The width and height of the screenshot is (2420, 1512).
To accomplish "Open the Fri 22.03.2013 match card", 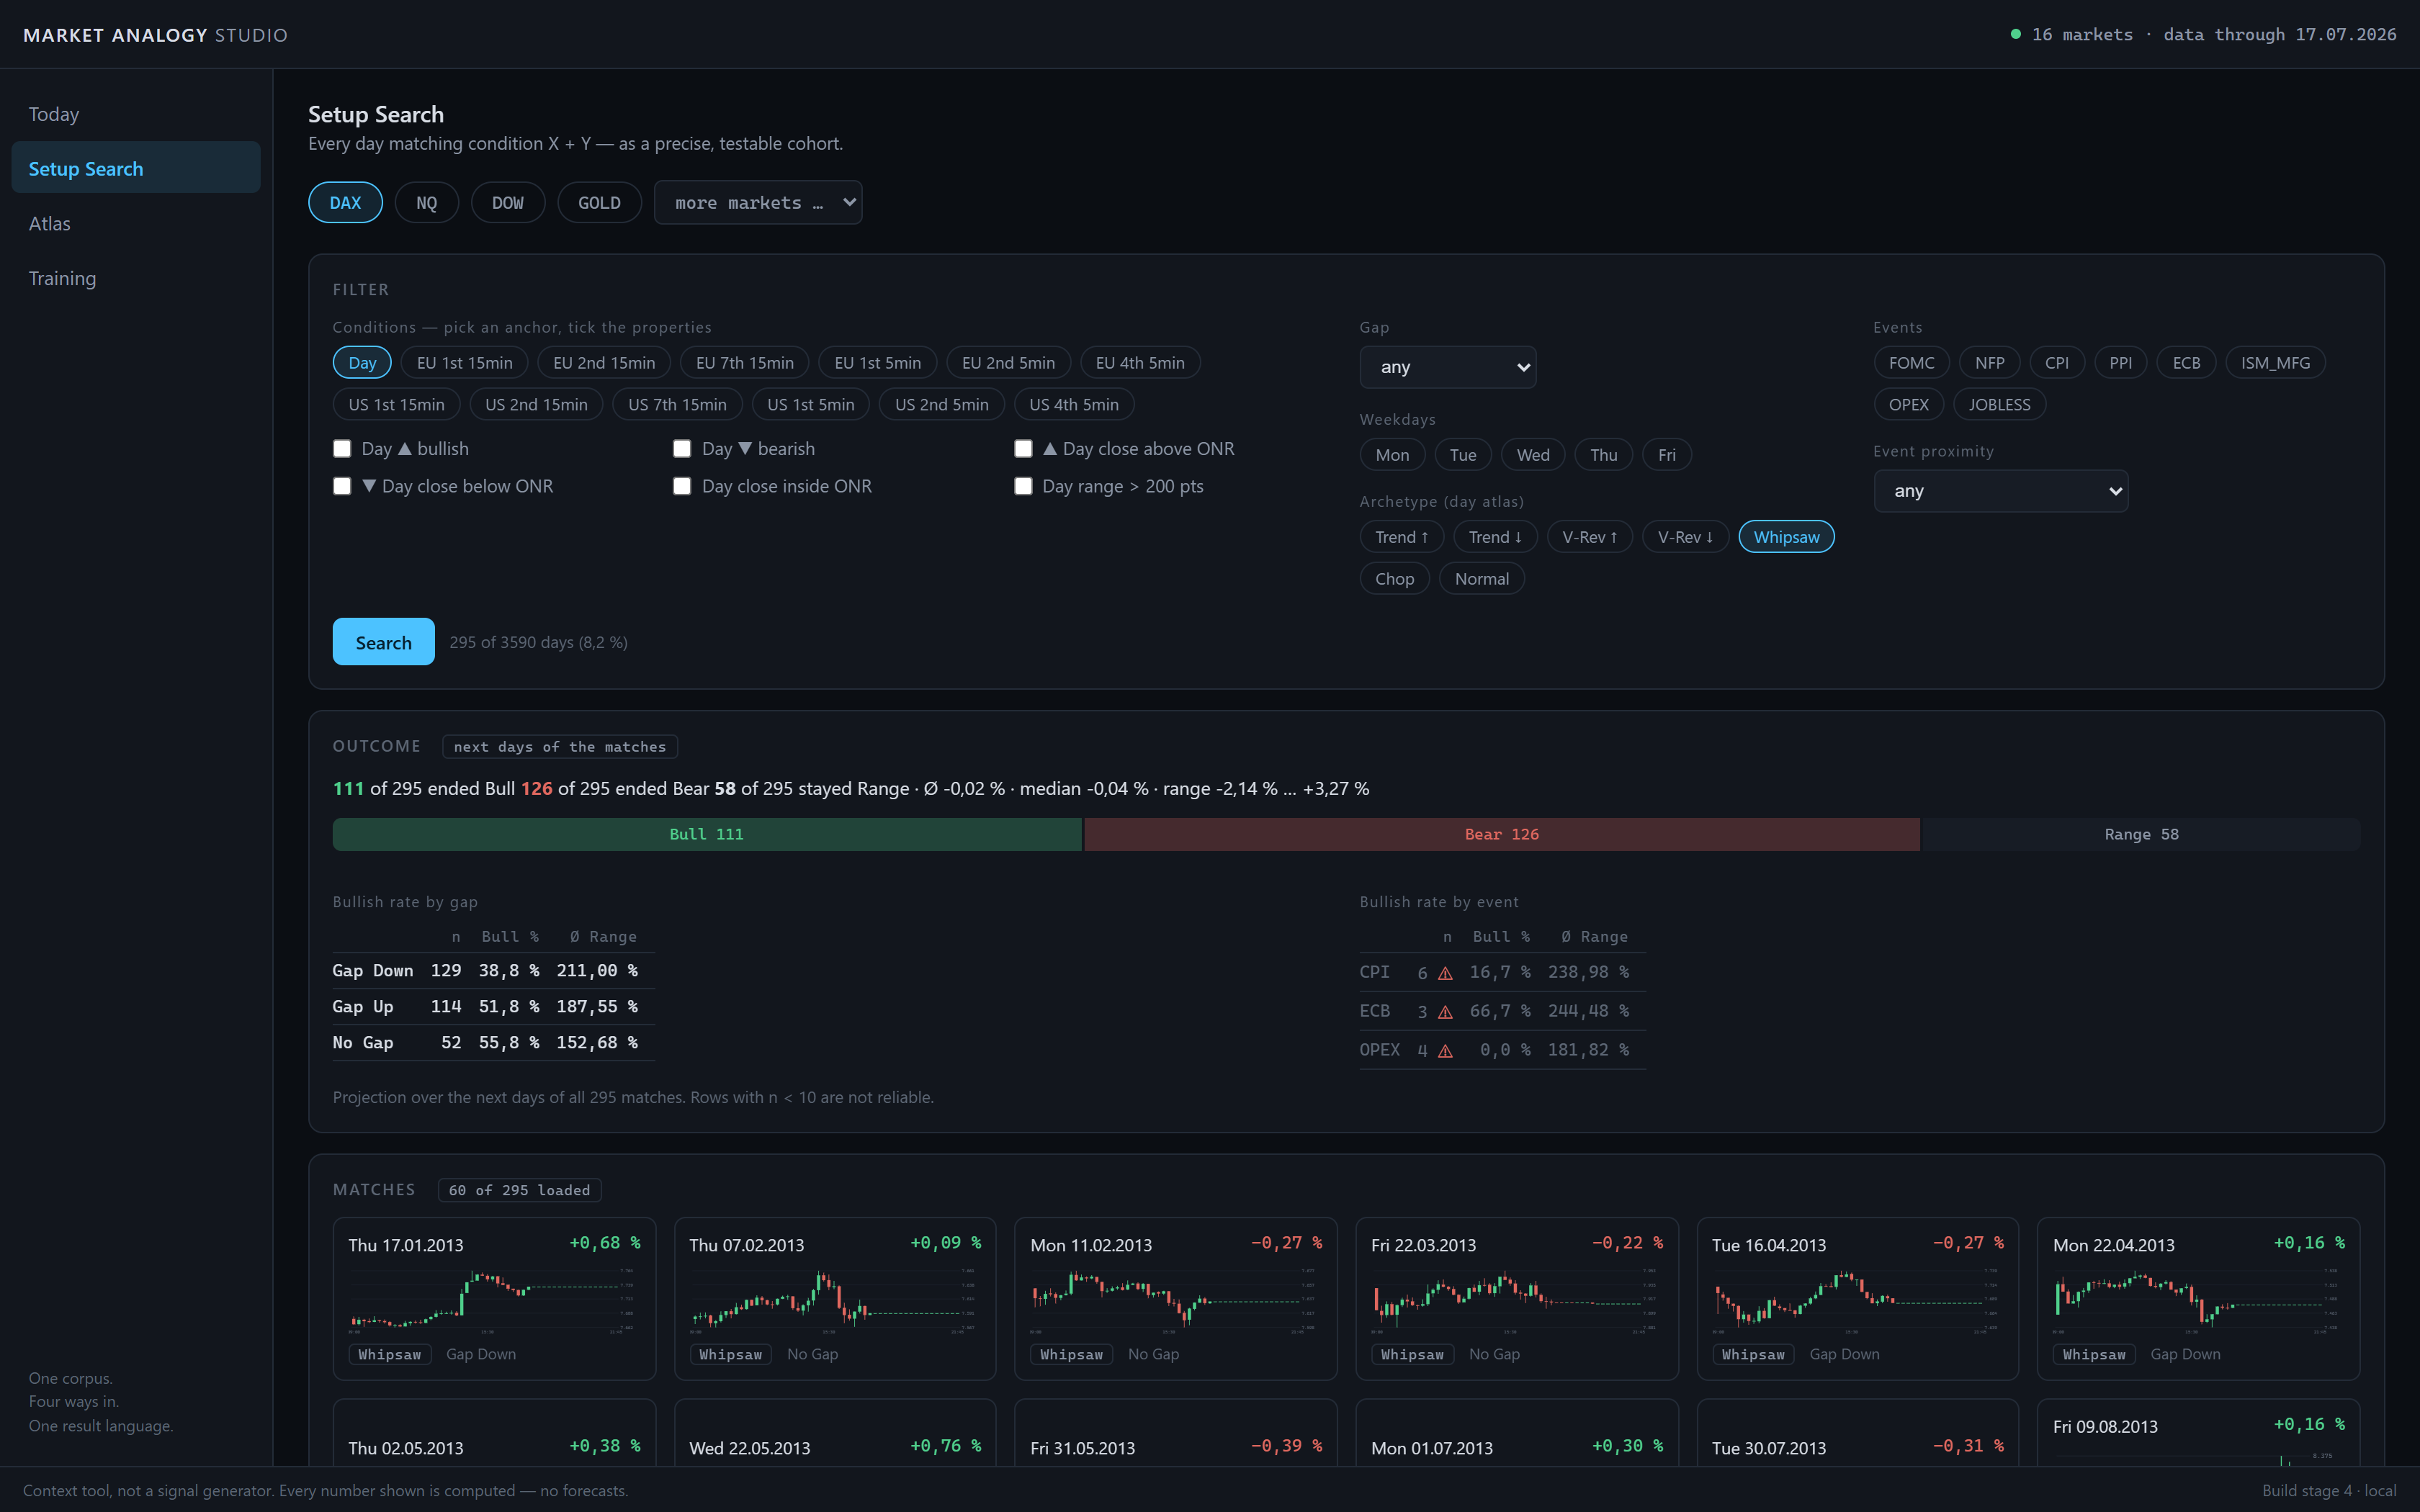I will coord(1517,1298).
